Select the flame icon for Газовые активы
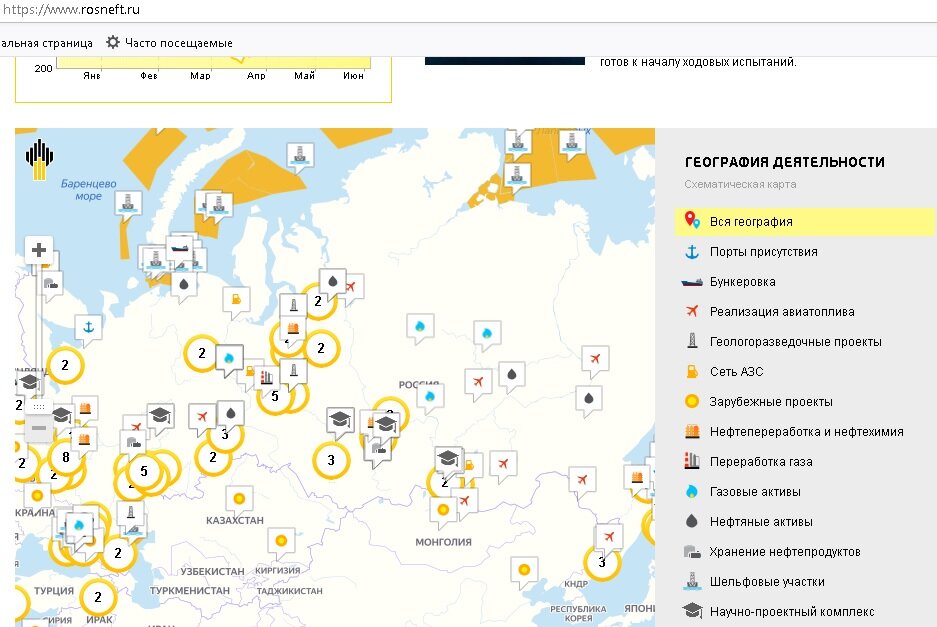Viewport: 937px width, 627px height. [691, 491]
